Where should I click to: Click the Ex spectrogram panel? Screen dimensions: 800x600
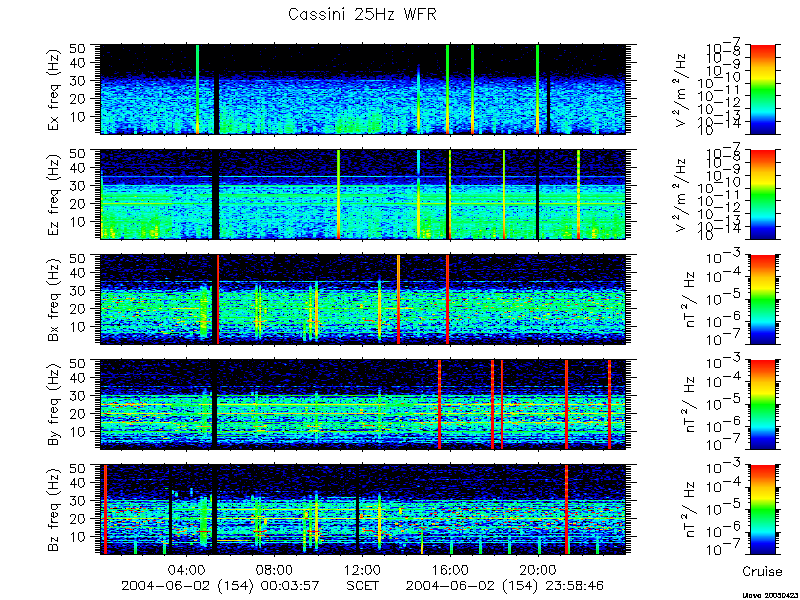[362, 89]
